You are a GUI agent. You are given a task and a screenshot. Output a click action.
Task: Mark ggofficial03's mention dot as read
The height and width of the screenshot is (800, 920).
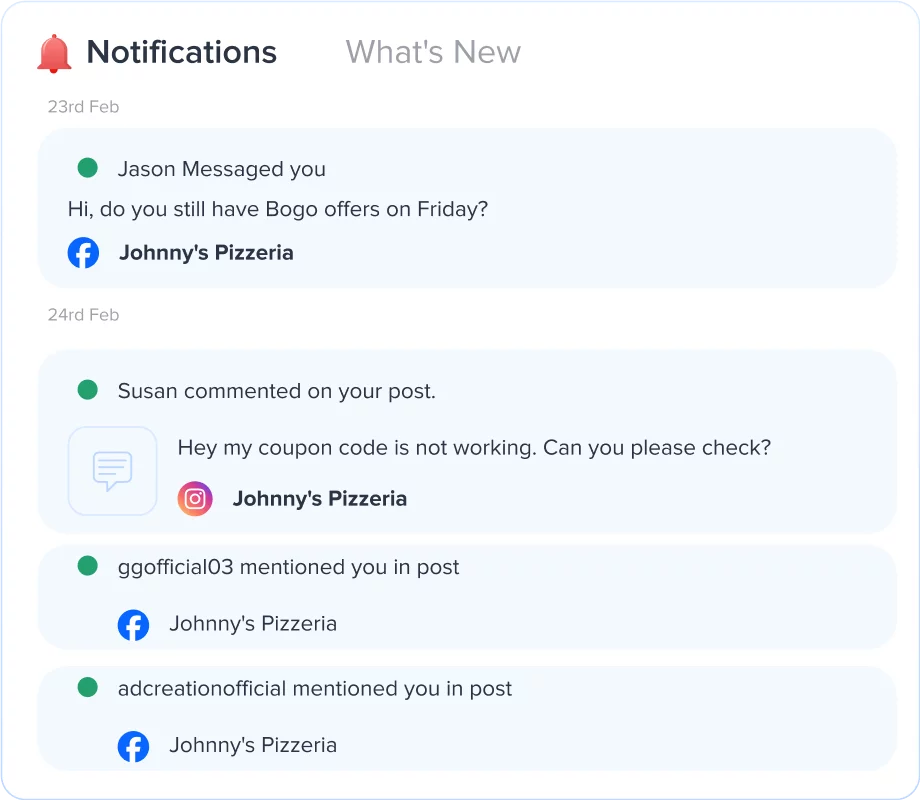coord(87,567)
